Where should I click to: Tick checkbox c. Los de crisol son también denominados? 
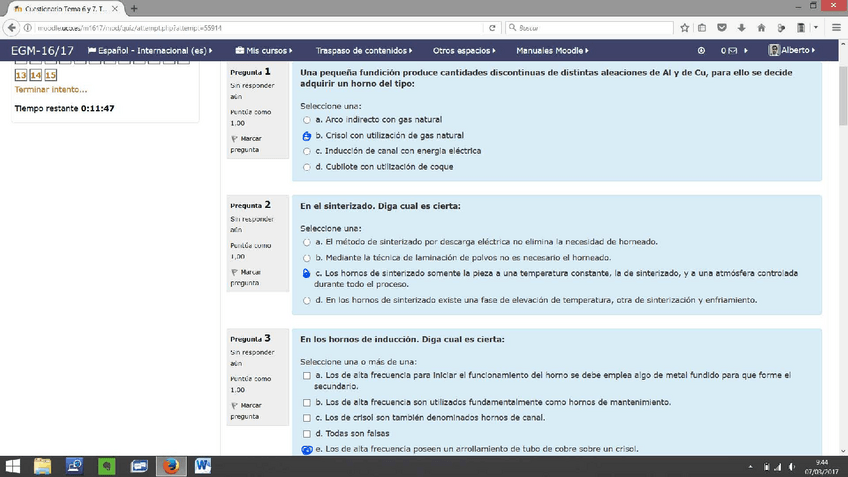[307, 418]
